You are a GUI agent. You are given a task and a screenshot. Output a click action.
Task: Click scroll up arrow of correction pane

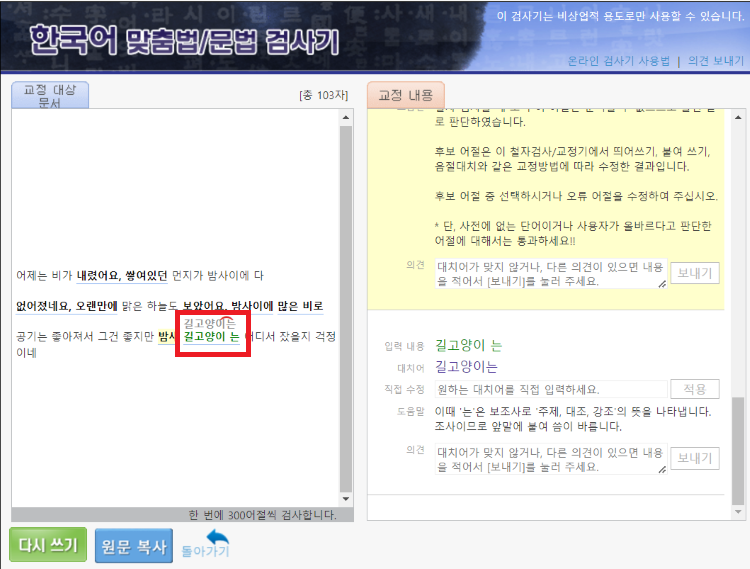[x=738, y=117]
